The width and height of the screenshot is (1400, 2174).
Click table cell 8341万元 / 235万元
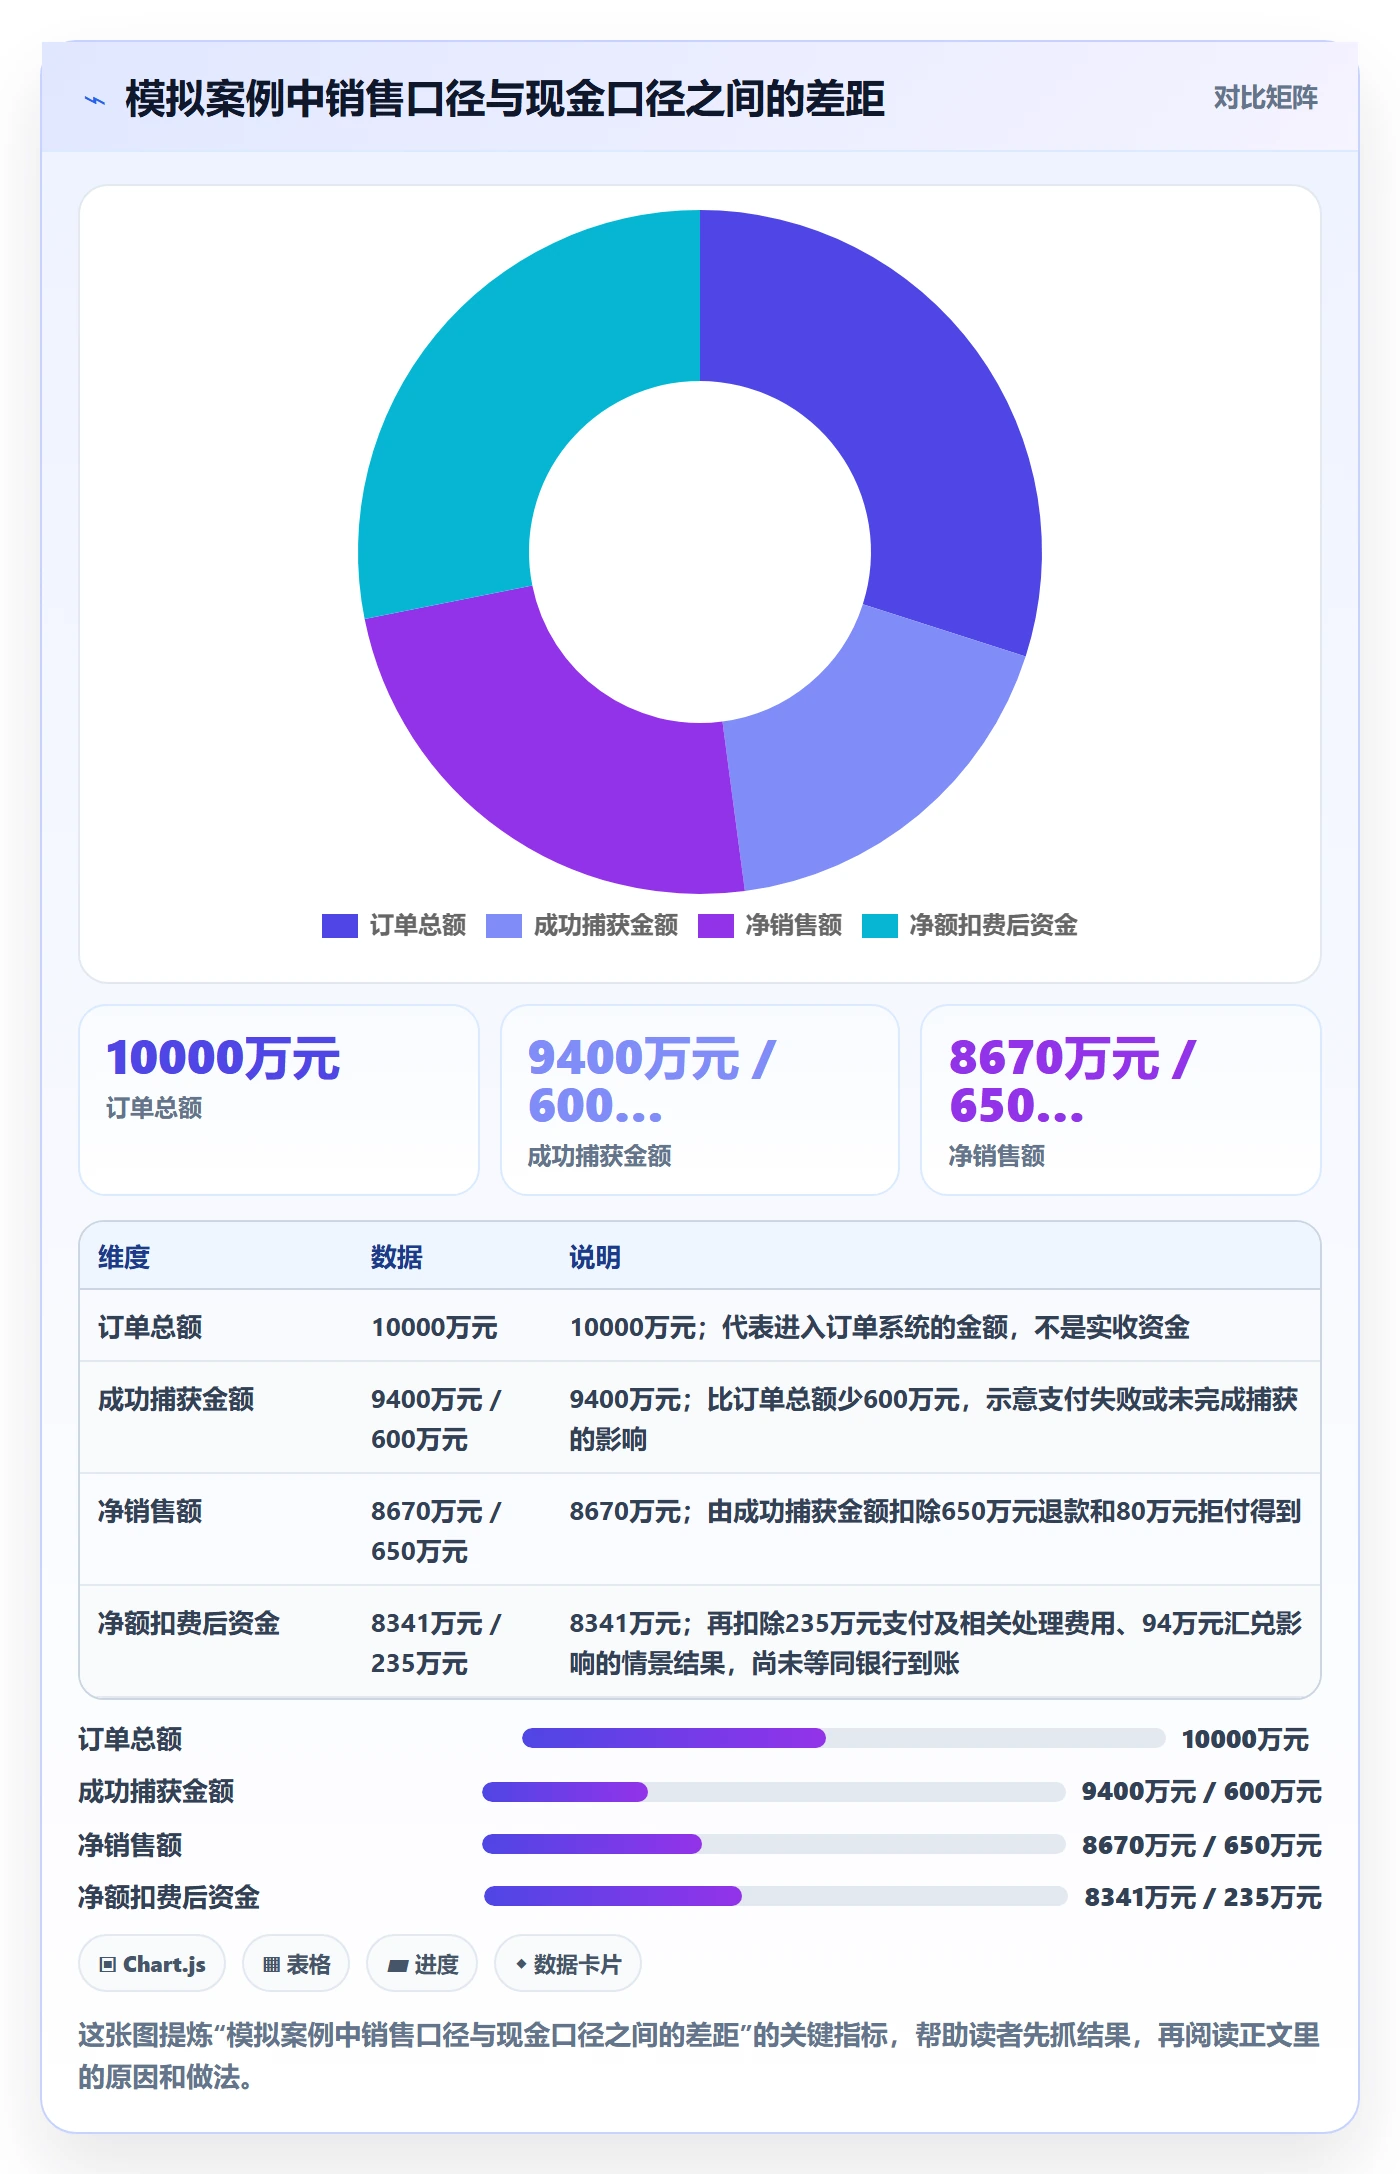point(436,1643)
